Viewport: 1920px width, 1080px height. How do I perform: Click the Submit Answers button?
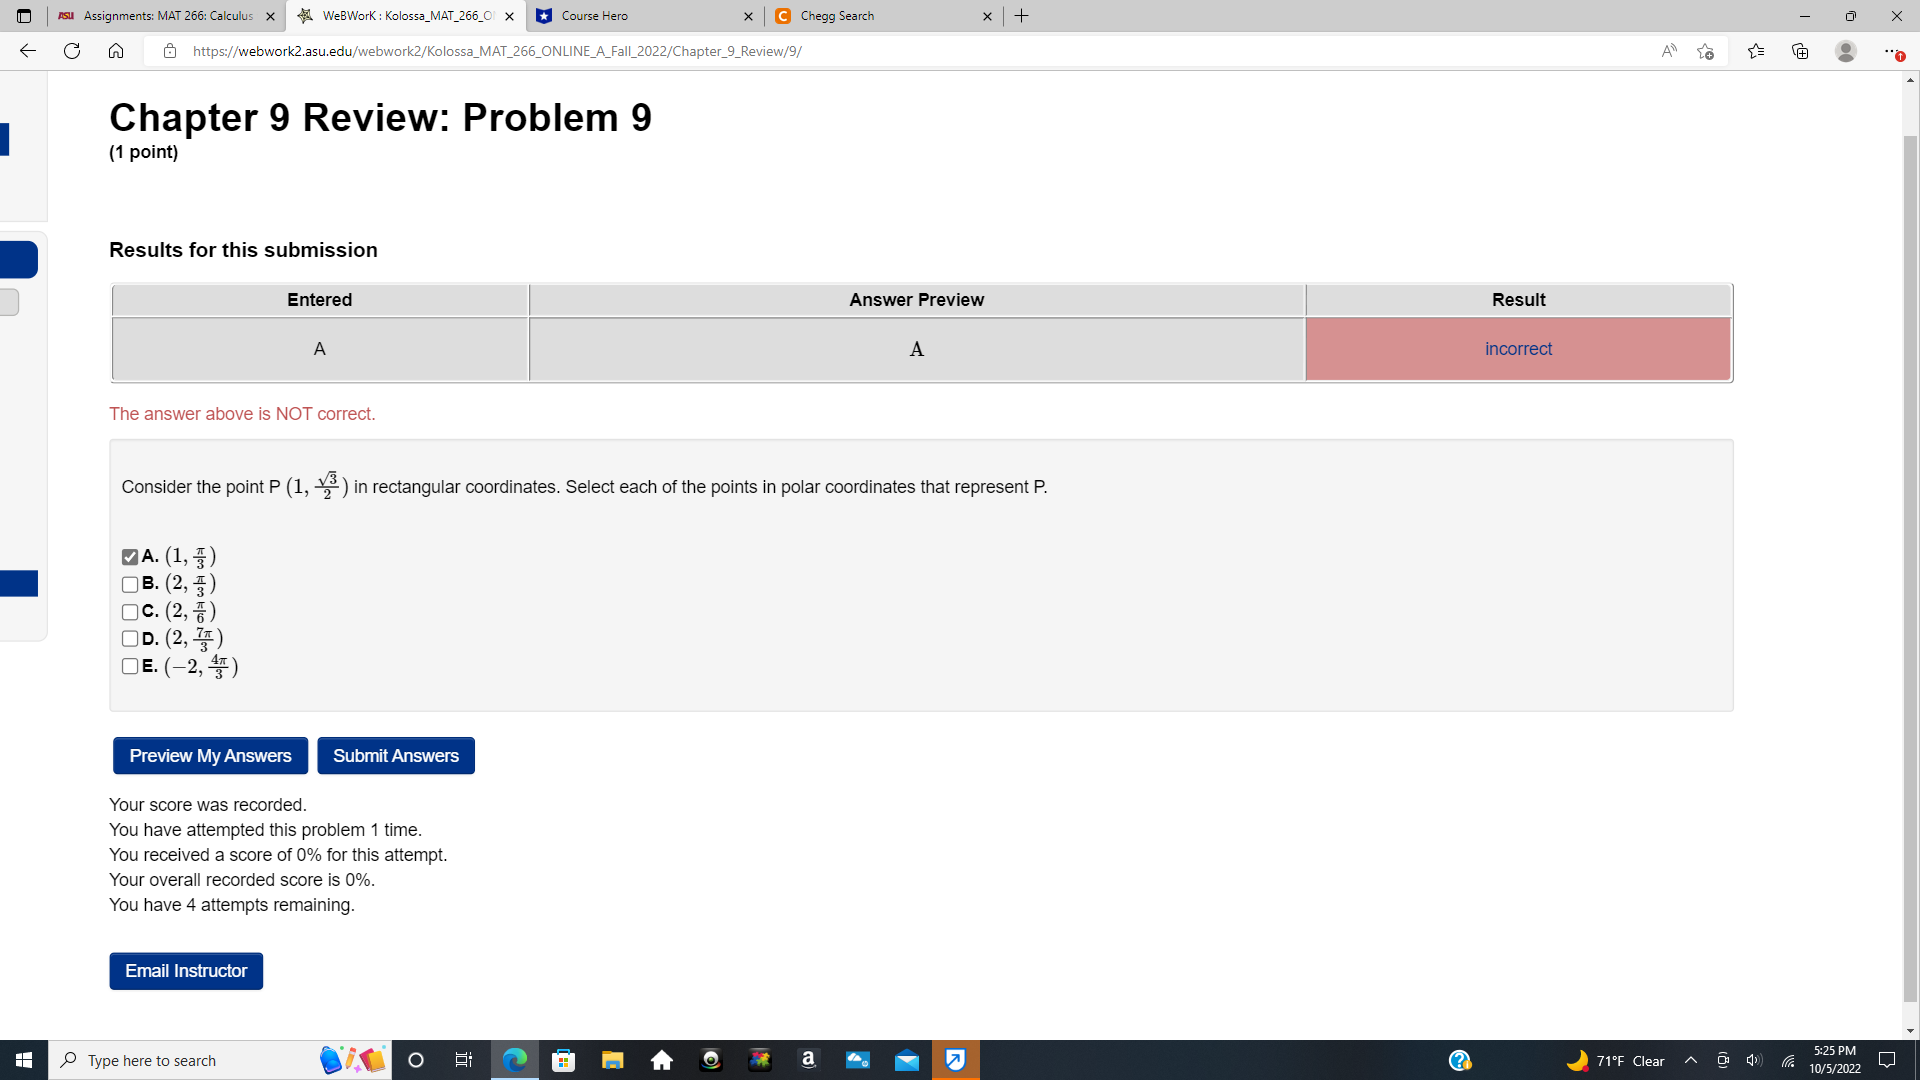(x=395, y=755)
